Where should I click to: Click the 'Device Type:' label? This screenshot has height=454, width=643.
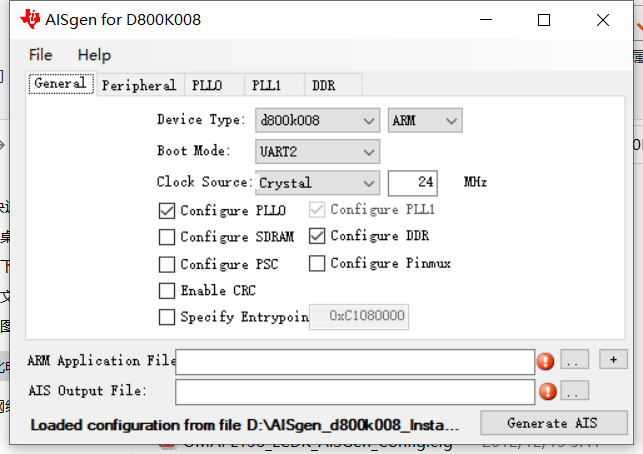[x=201, y=119]
